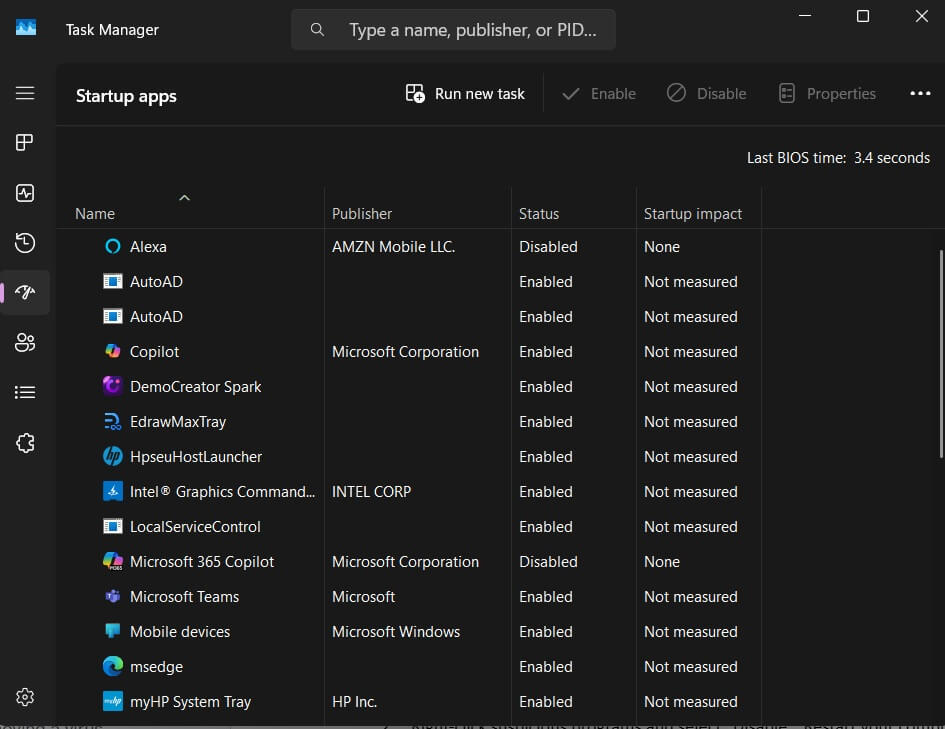Screen dimensions: 945x729
Task: Click Microsoft Windows publisher cell
Action: [396, 631]
